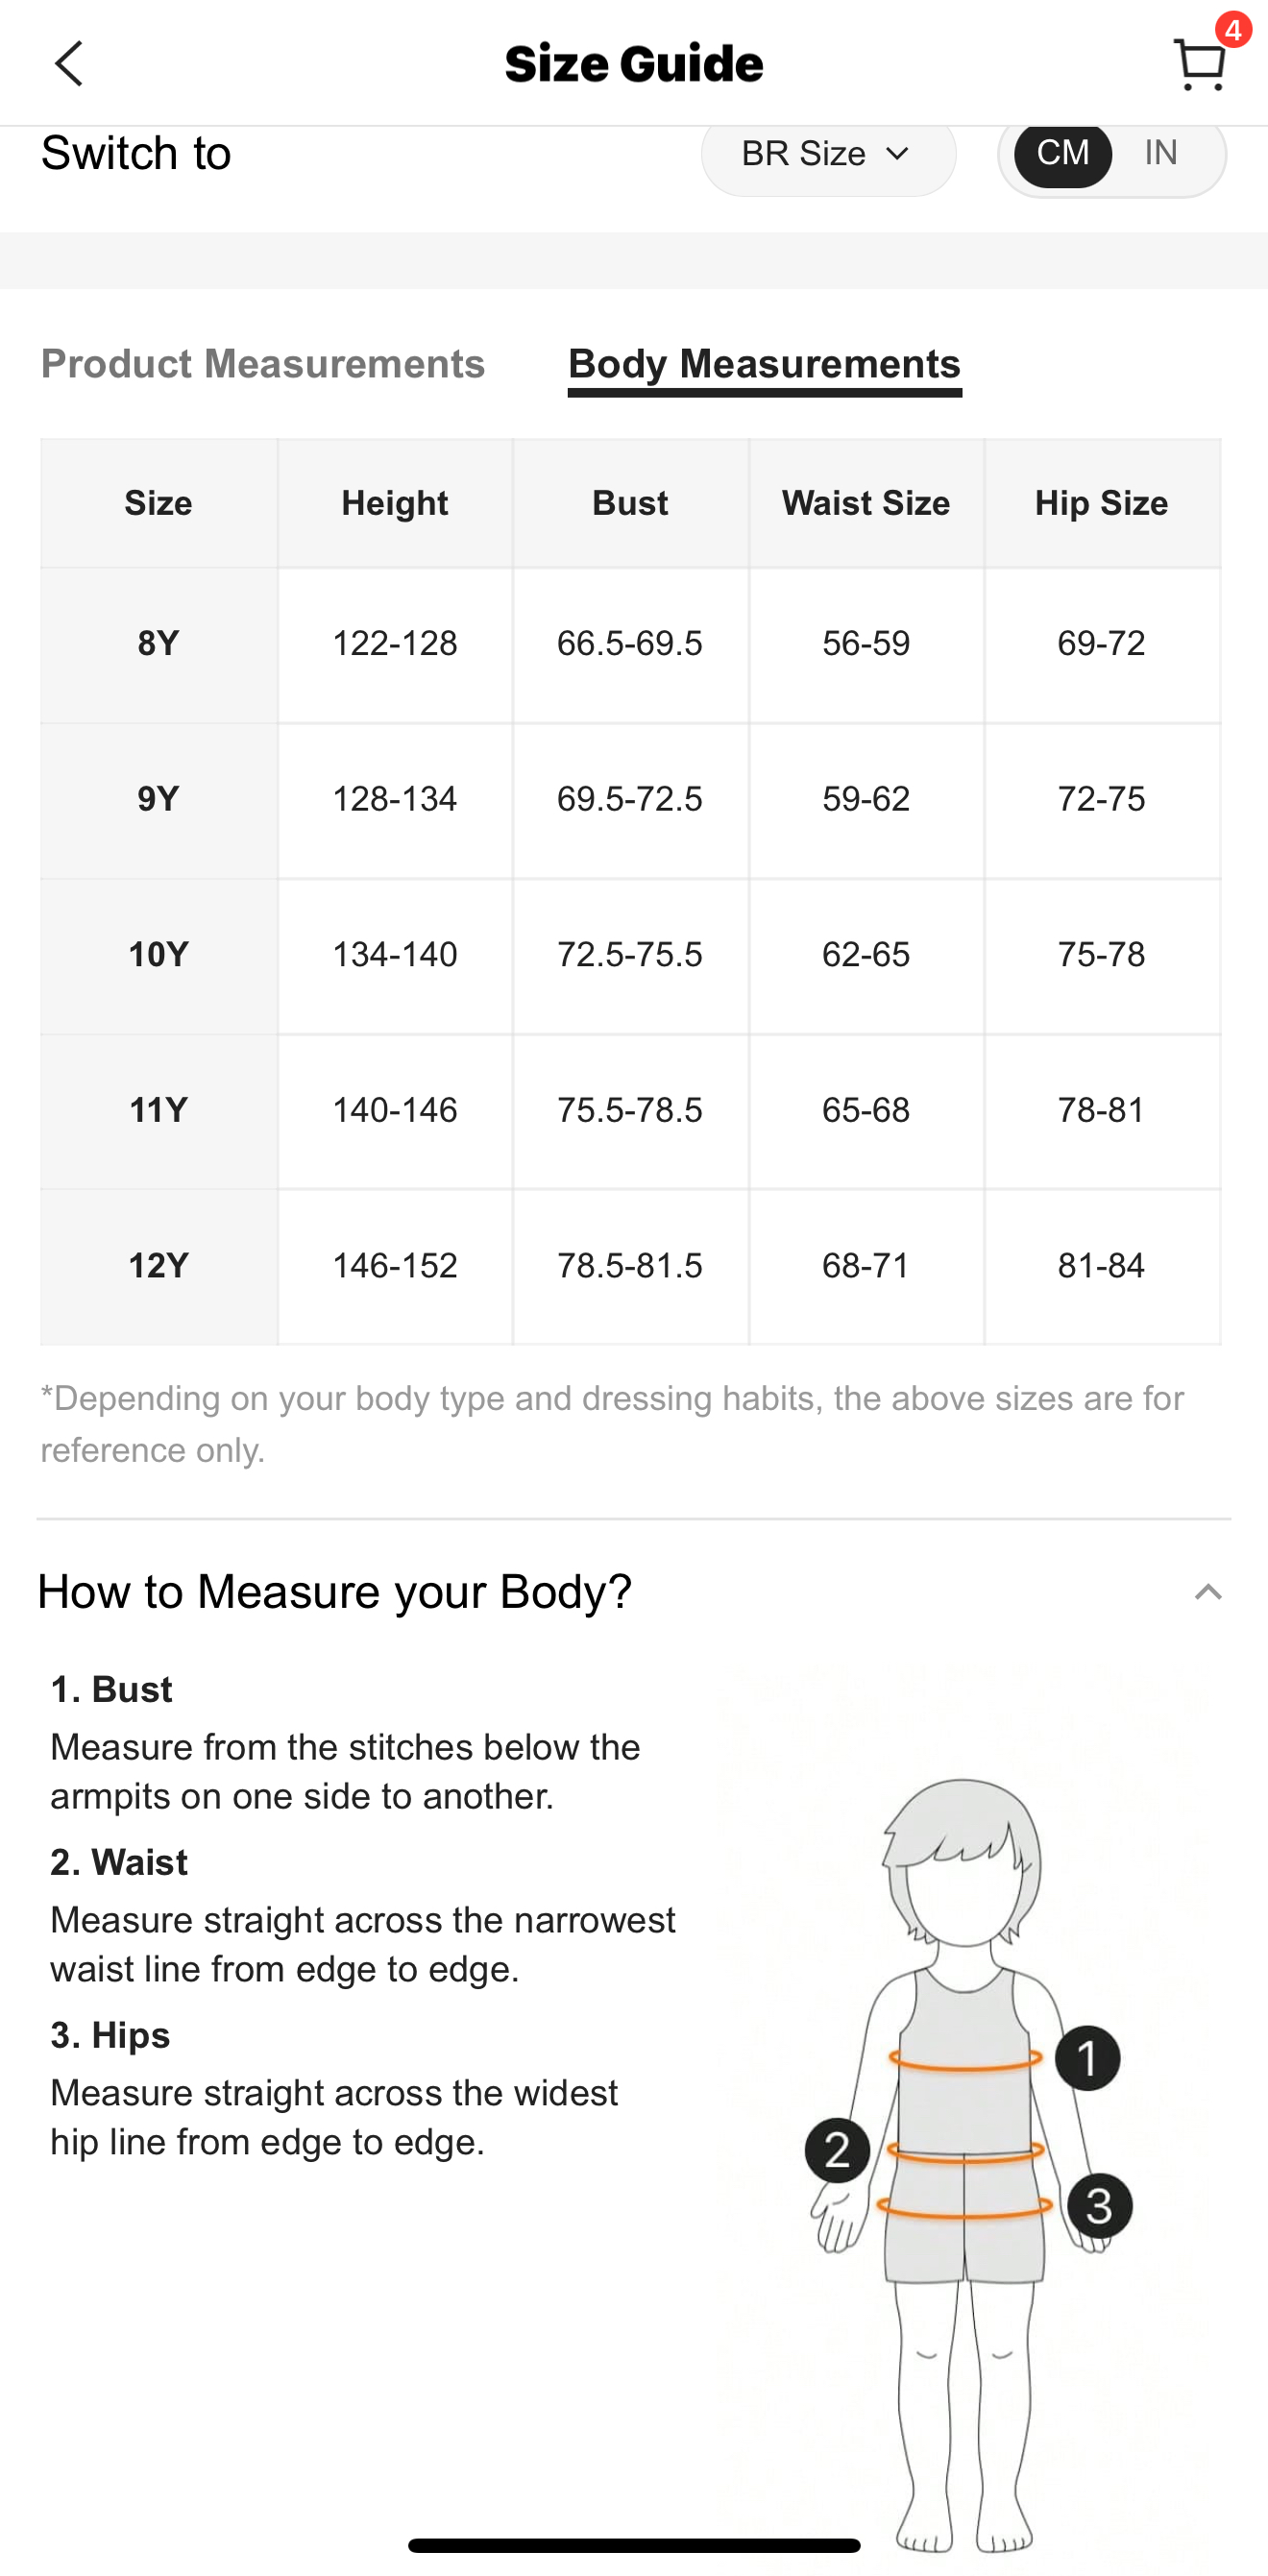Tap the cart badge showing 4
This screenshot has width=1268, height=2576.
1233,30
